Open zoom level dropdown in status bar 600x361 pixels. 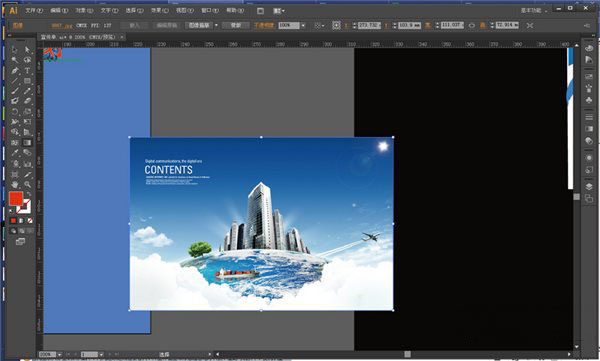pos(59,355)
